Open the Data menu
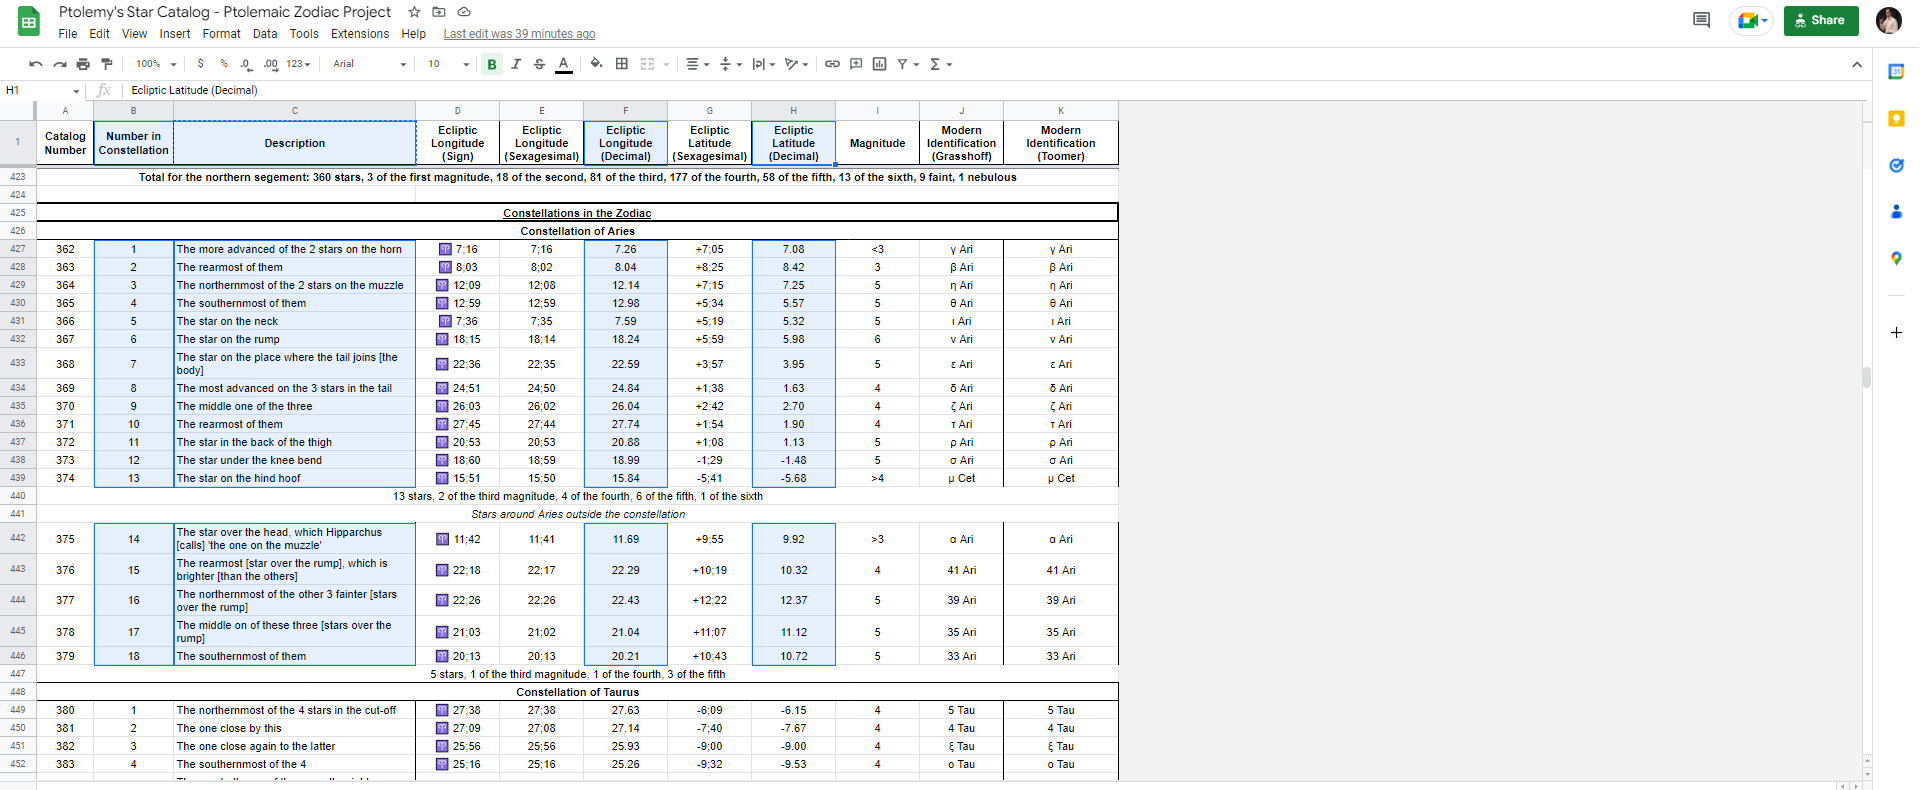Viewport: 1920px width, 790px height. pyautogui.click(x=265, y=34)
